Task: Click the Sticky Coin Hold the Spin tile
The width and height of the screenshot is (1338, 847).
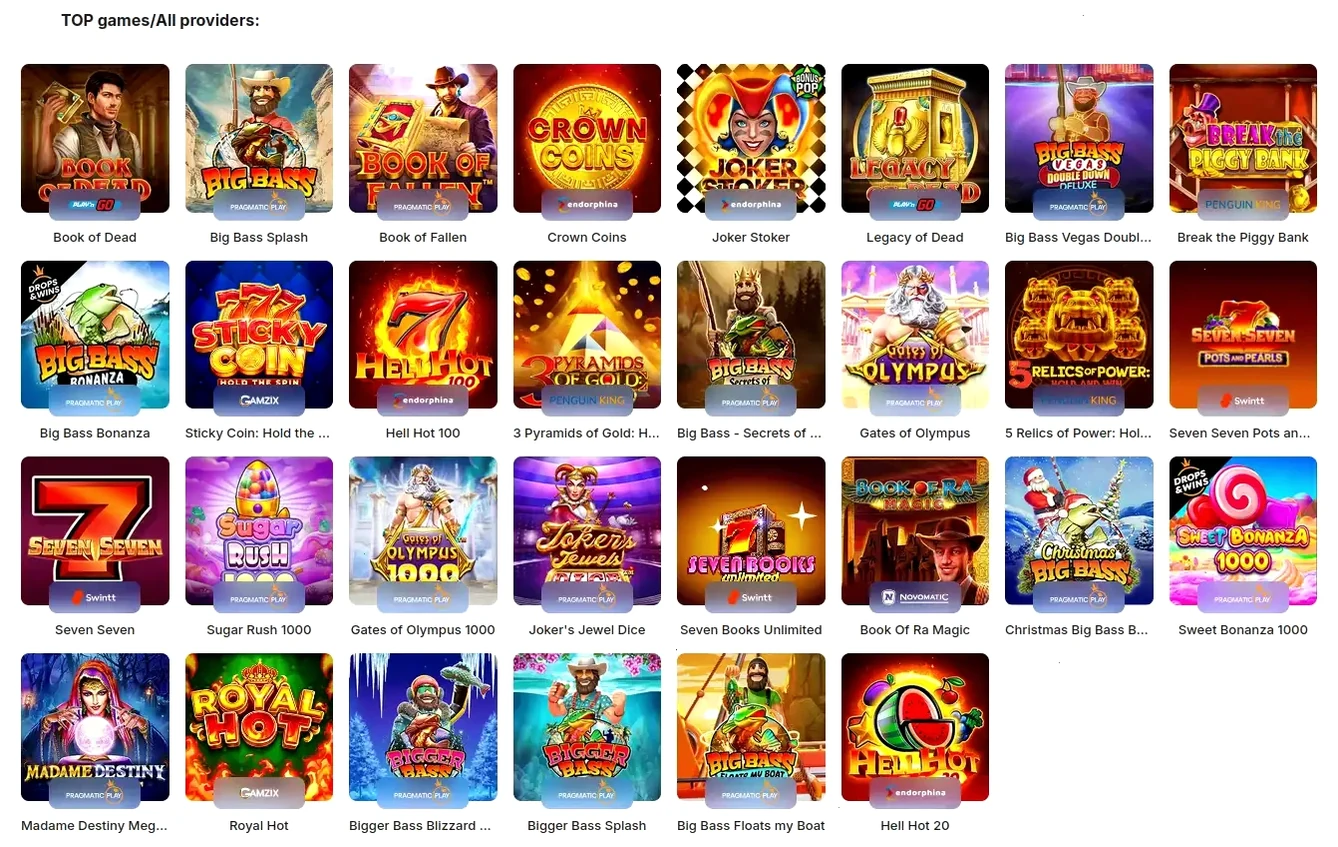Action: (259, 335)
